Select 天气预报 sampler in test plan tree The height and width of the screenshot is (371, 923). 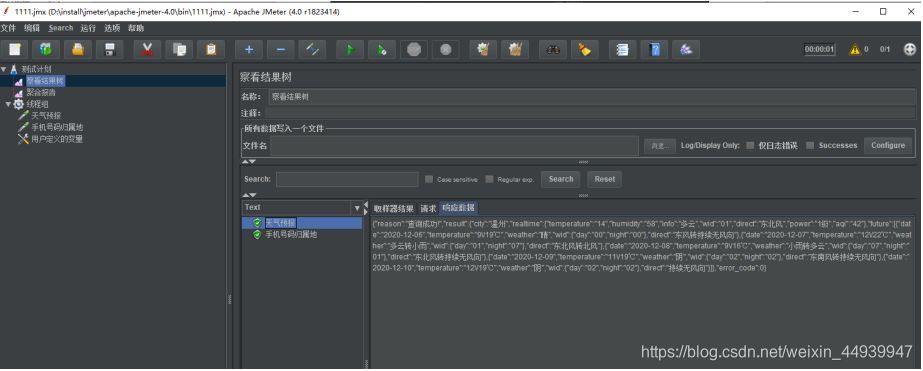tap(46, 116)
